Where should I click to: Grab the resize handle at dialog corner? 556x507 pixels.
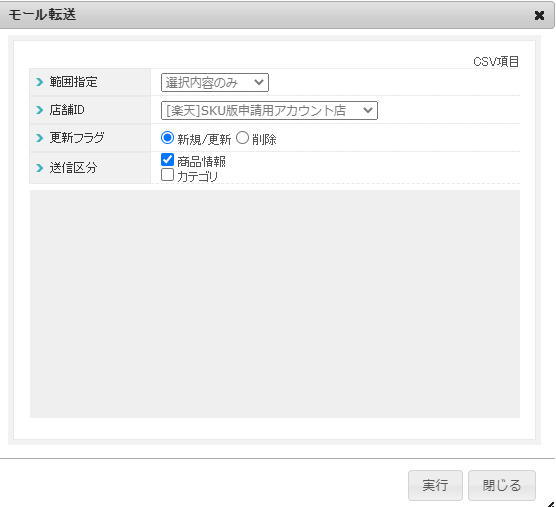click(551, 504)
